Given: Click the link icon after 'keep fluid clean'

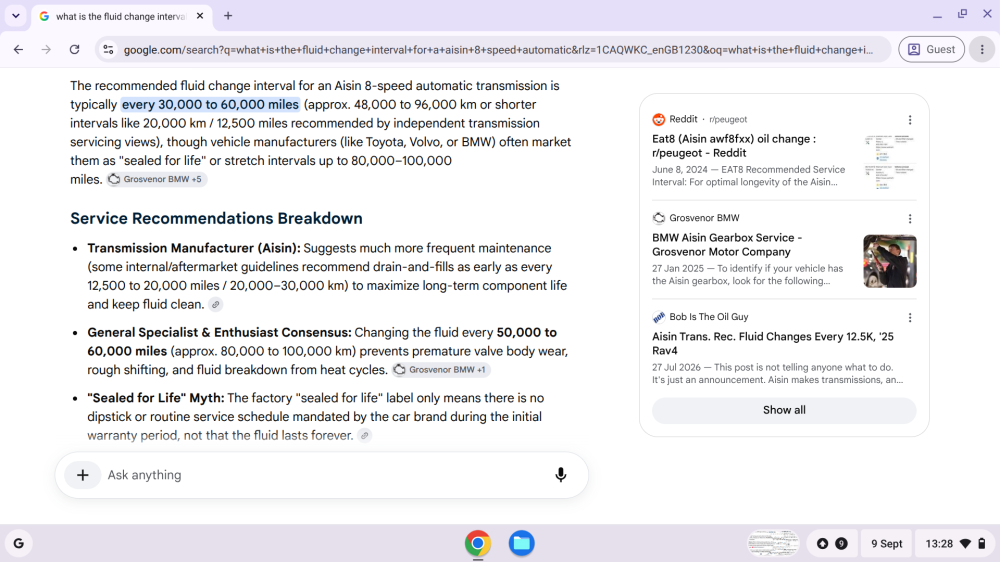Looking at the screenshot, I should tap(216, 305).
